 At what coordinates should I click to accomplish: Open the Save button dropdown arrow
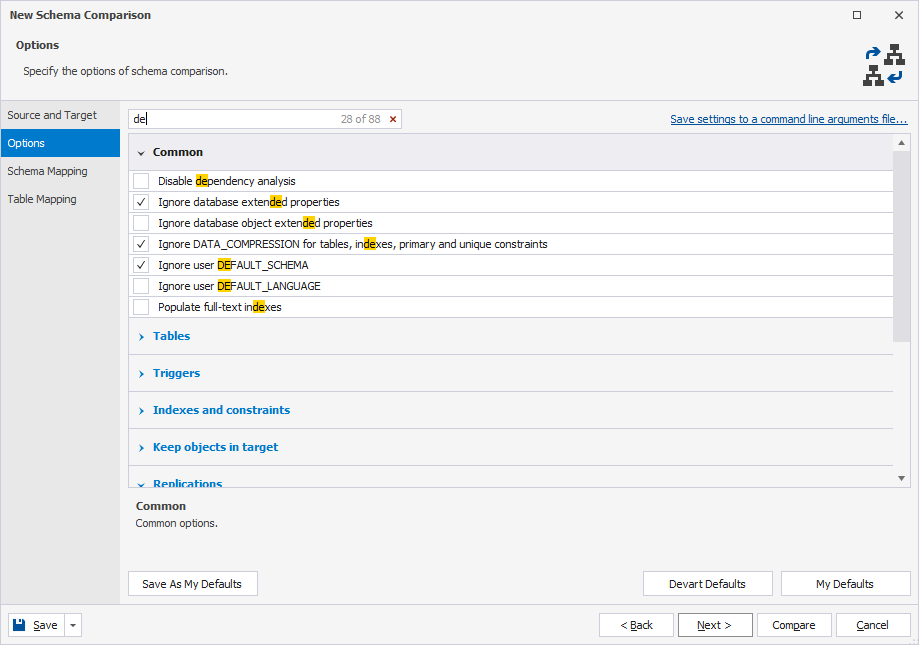[x=73, y=625]
